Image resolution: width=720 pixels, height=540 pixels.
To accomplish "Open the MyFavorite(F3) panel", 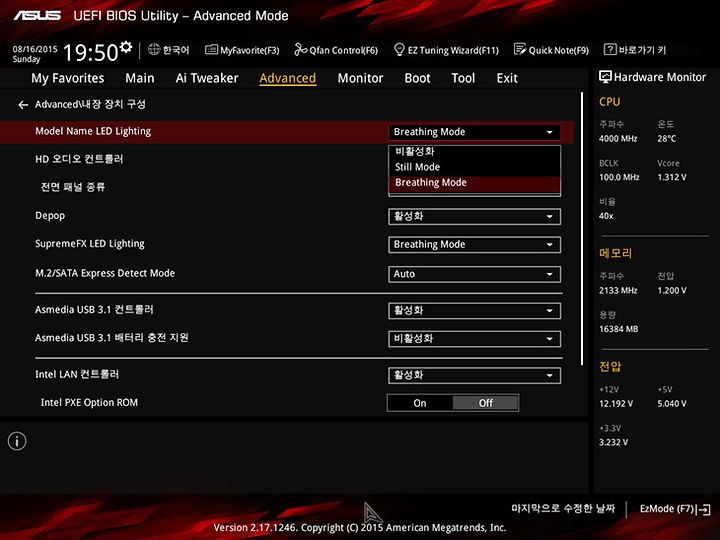I will pos(242,50).
